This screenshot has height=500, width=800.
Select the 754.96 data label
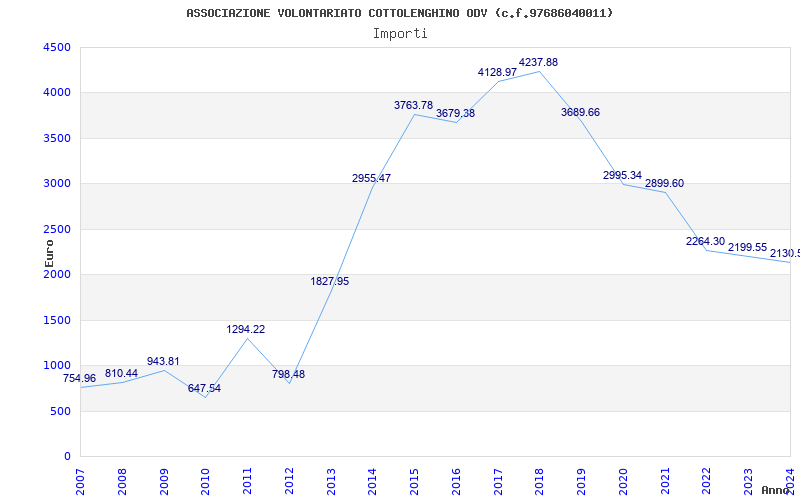tap(79, 379)
